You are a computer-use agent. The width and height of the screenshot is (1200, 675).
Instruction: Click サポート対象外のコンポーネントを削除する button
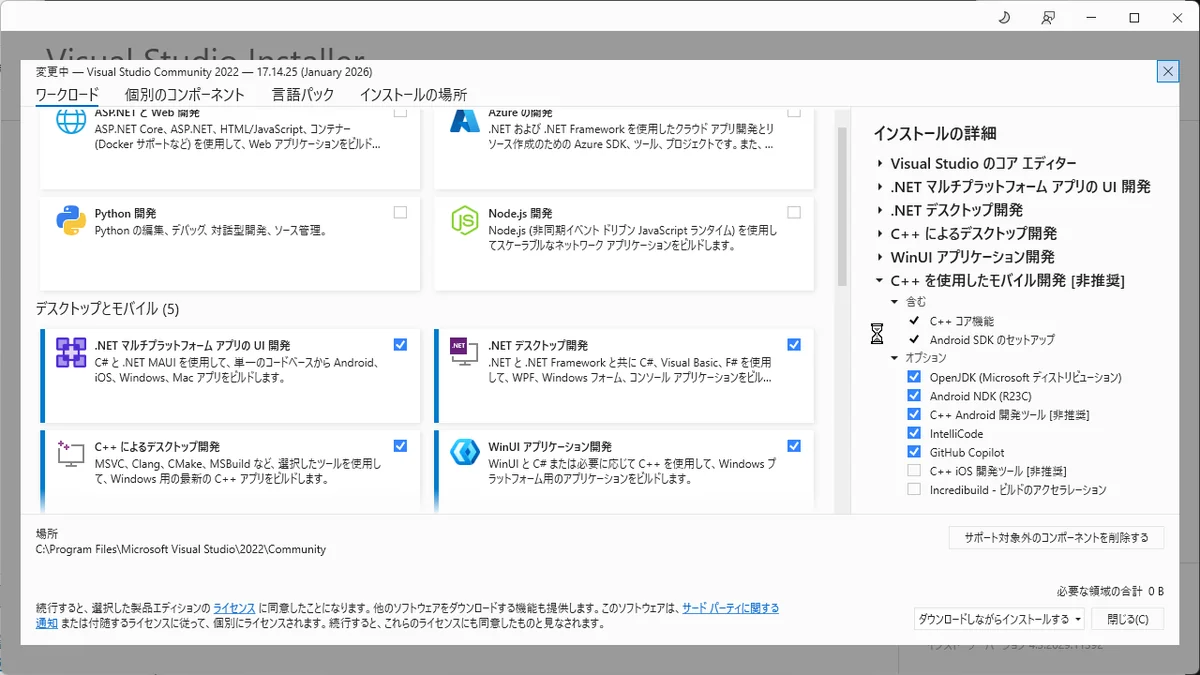[x=1056, y=538]
